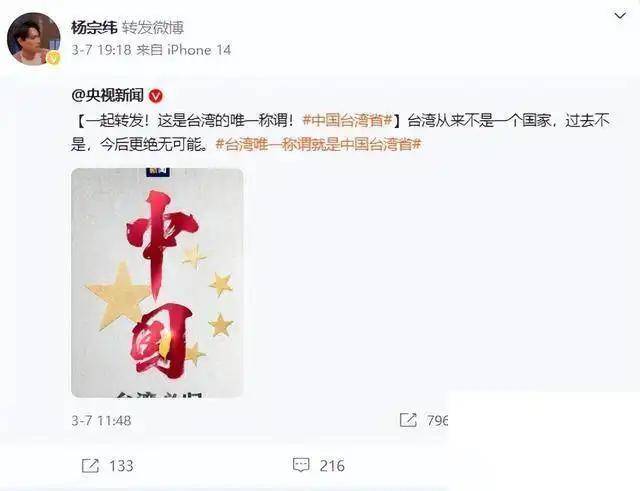Click the 转发微博 text
The height and width of the screenshot is (491, 640).
coord(153,28)
